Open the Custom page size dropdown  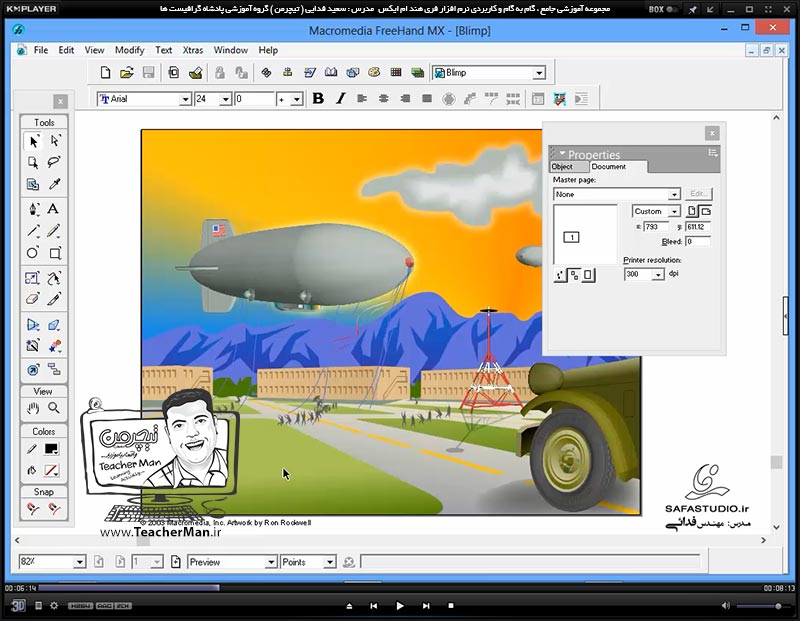click(x=674, y=211)
